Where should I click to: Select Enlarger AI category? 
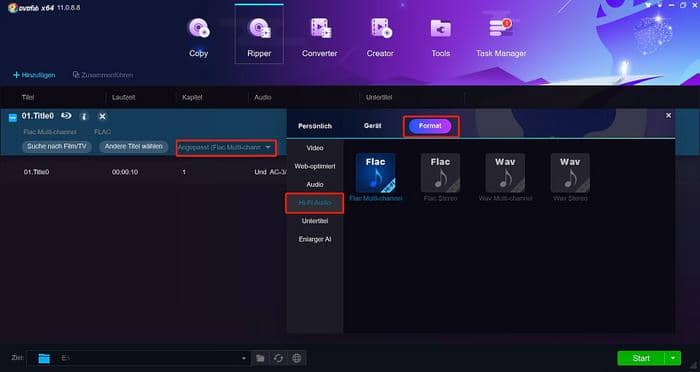(315, 239)
